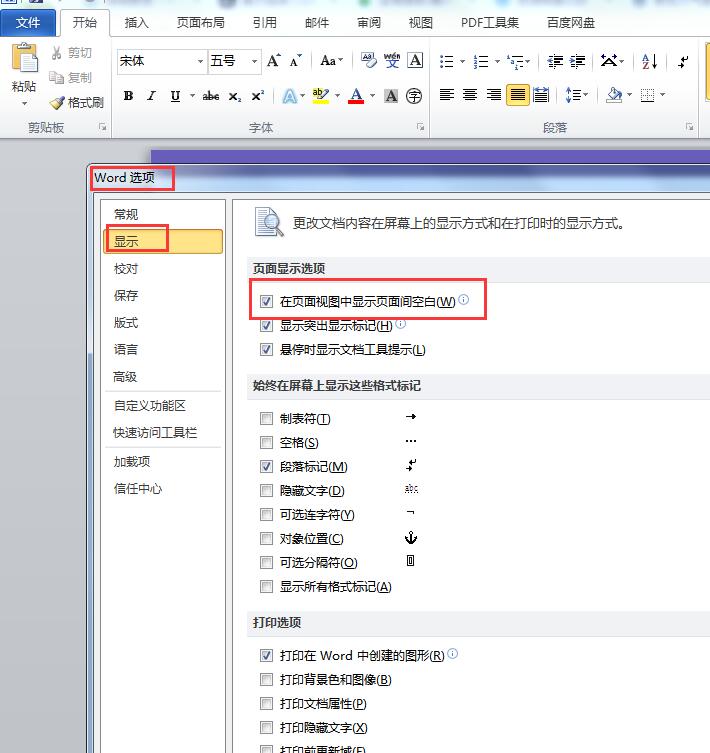This screenshot has height=753, width=710.
Task: Click the red font color swatch button
Action: 355,96
